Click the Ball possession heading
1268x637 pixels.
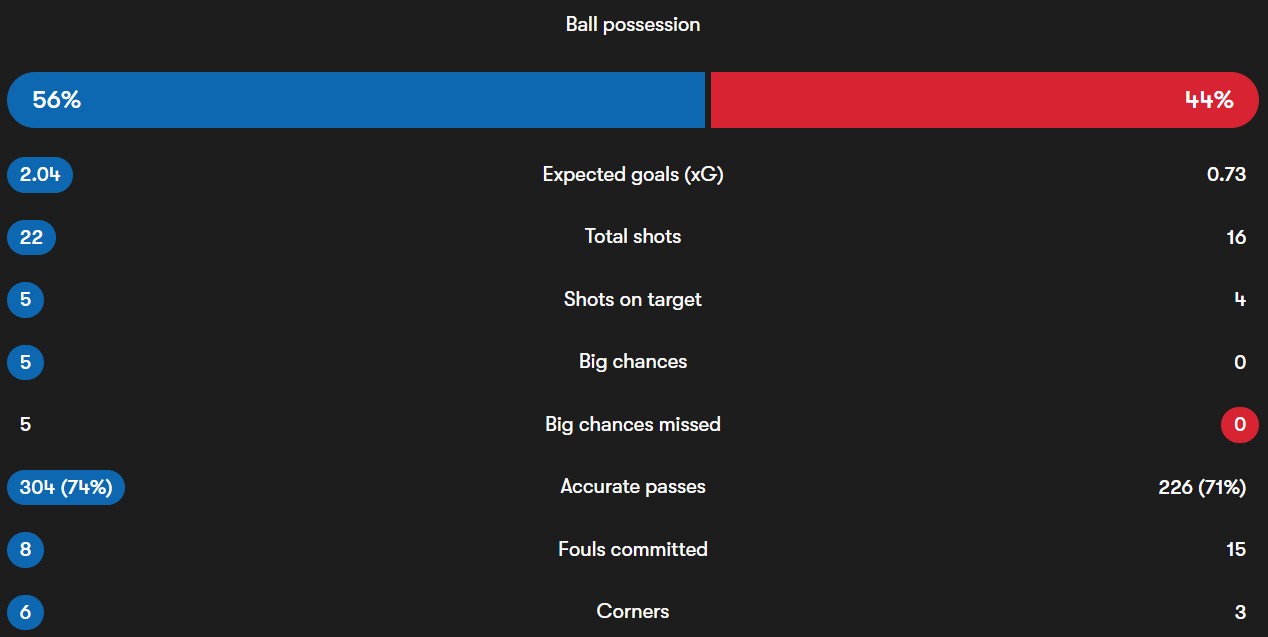pos(633,25)
